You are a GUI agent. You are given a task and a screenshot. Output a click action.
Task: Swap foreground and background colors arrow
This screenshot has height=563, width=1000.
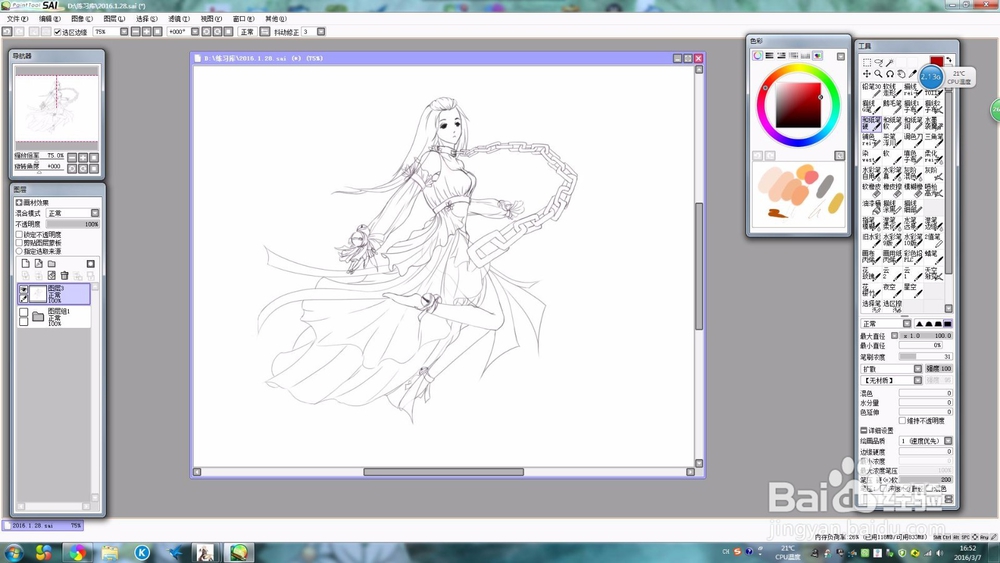(x=949, y=60)
